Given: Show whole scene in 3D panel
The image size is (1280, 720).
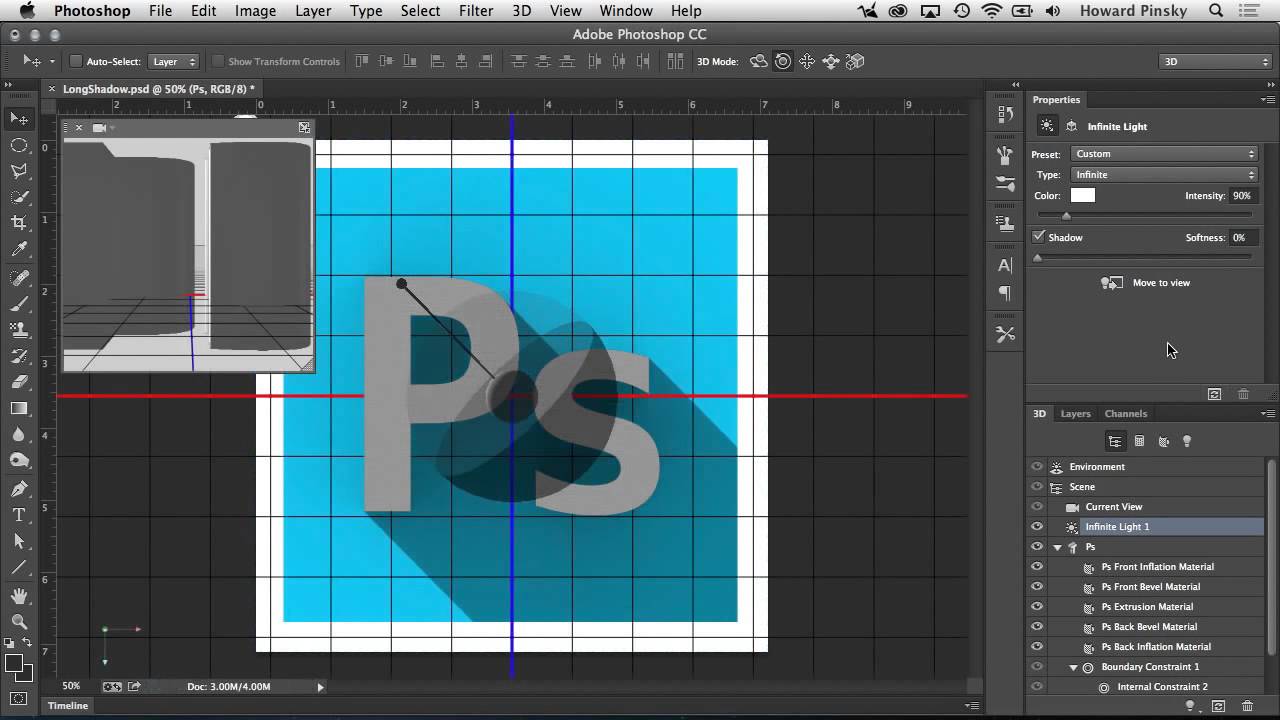Looking at the screenshot, I should coord(1114,441).
